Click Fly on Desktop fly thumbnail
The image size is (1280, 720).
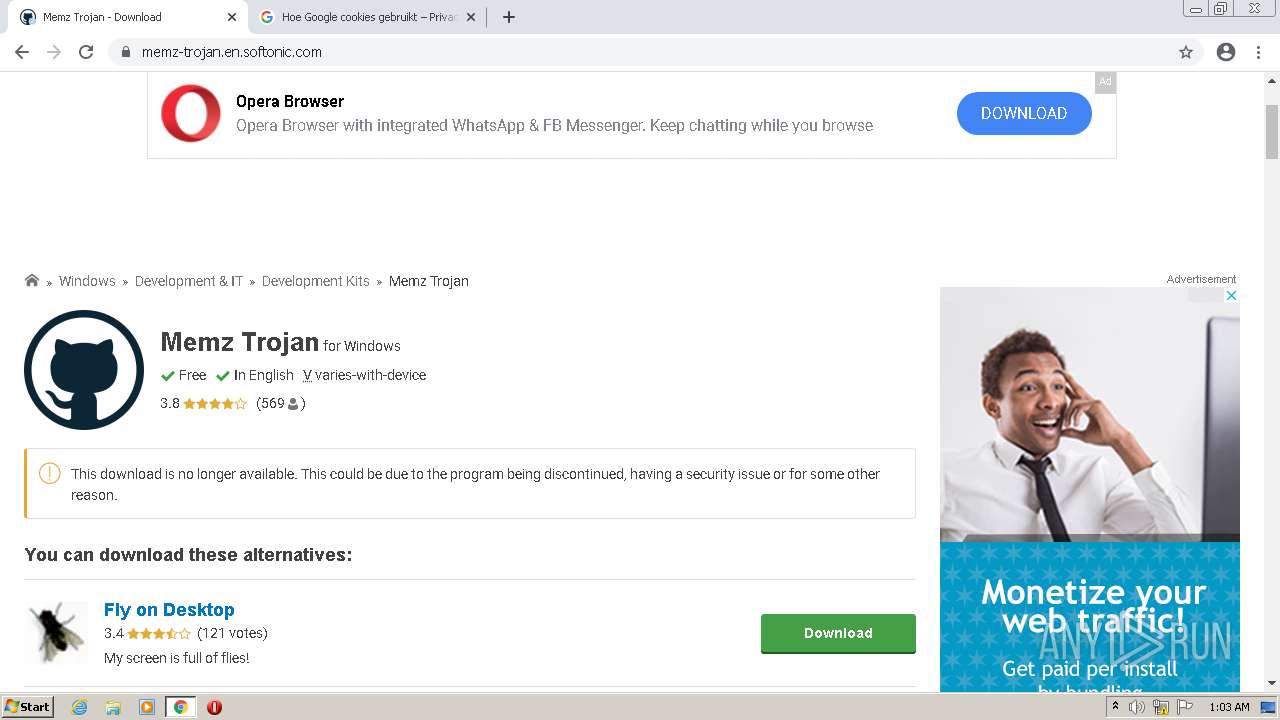[x=56, y=632]
